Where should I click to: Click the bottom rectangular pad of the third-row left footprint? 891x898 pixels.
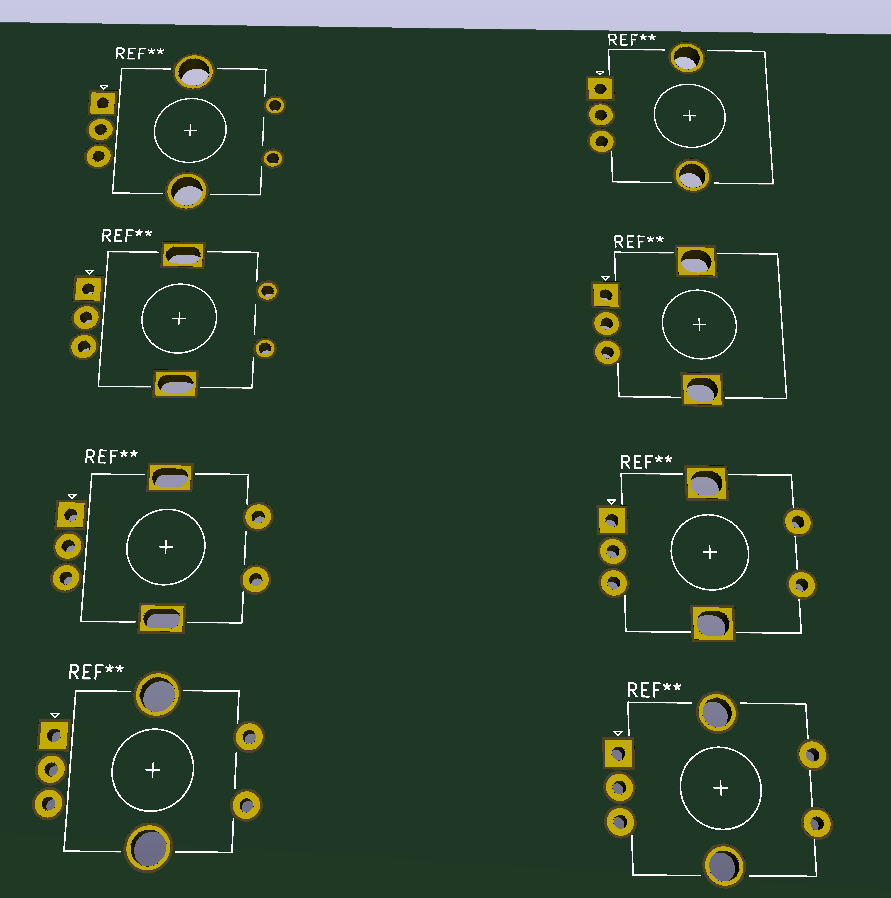click(x=164, y=617)
